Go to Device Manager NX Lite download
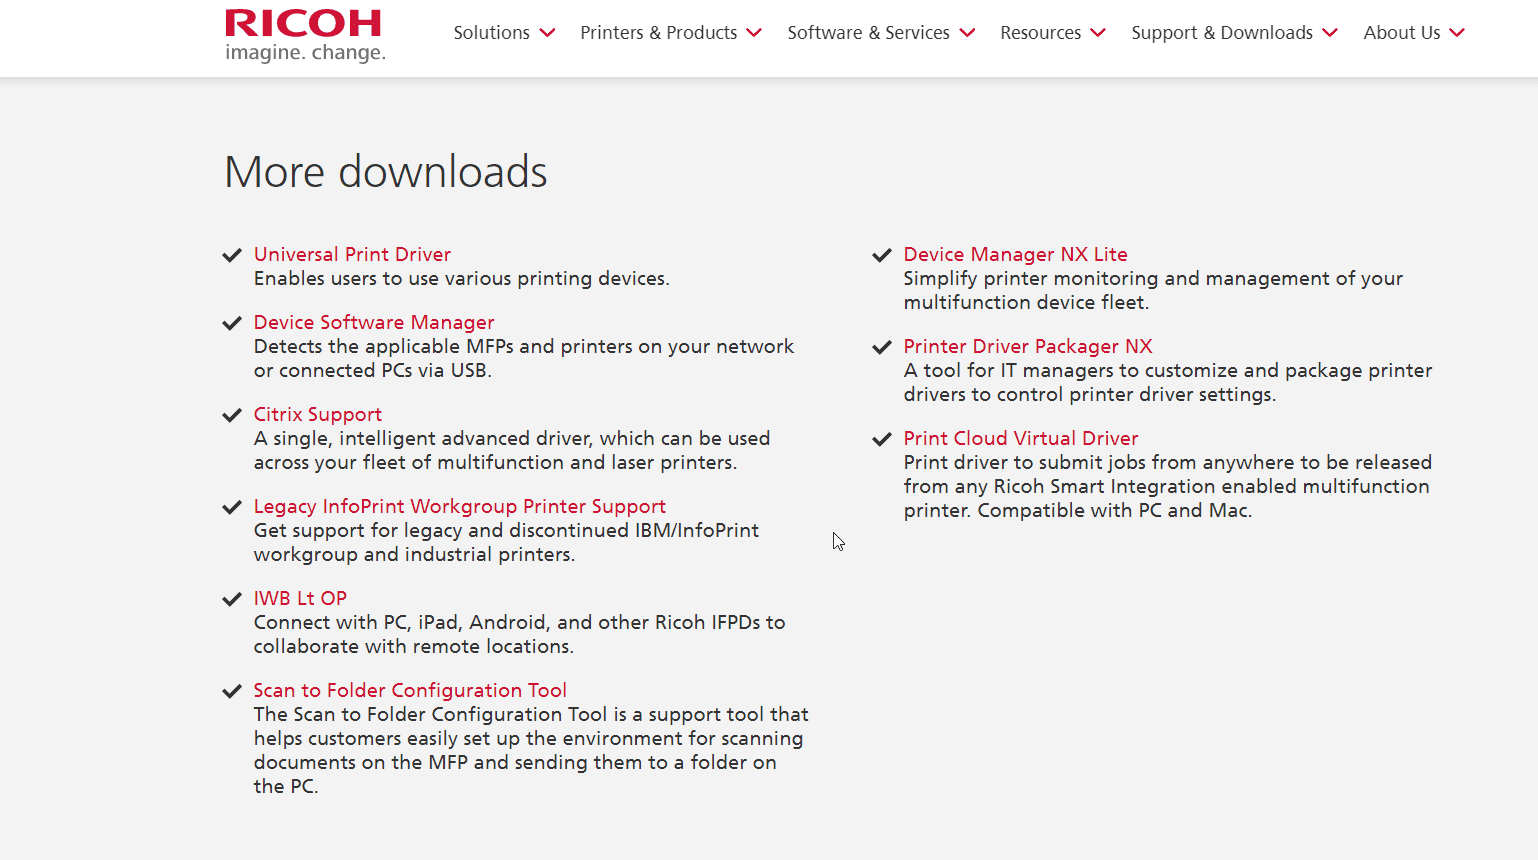This screenshot has height=860, width=1538. (1015, 254)
